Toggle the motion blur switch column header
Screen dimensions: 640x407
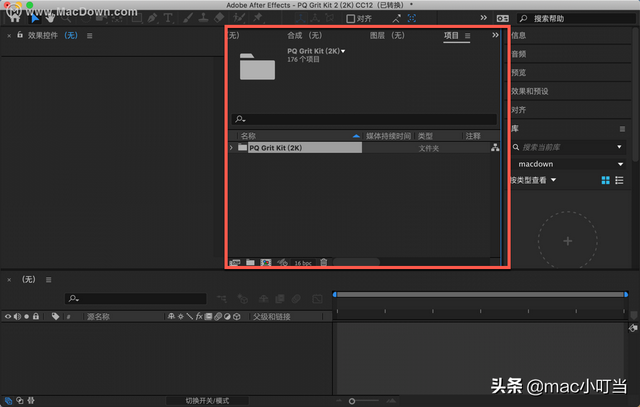218,316
